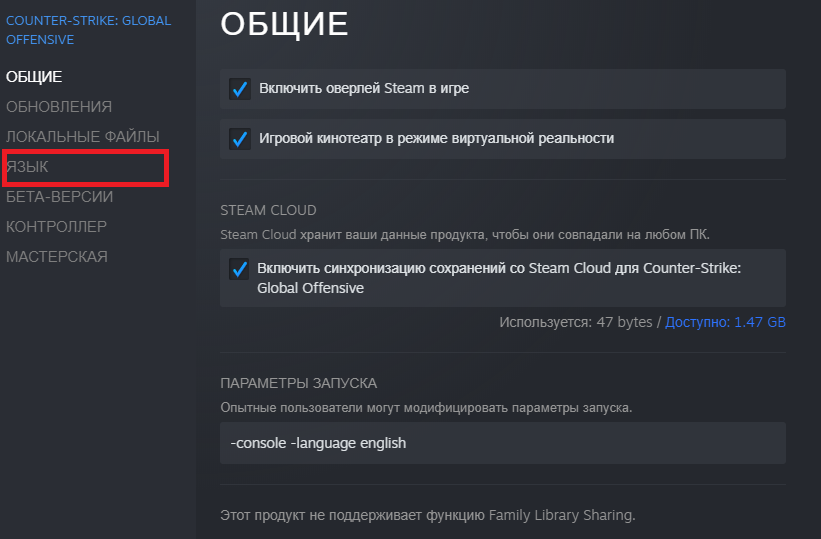Image resolution: width=821 pixels, height=539 pixels.
Task: Click the 'Steam Cloud хранит ваши данные' description
Action: 465,235
